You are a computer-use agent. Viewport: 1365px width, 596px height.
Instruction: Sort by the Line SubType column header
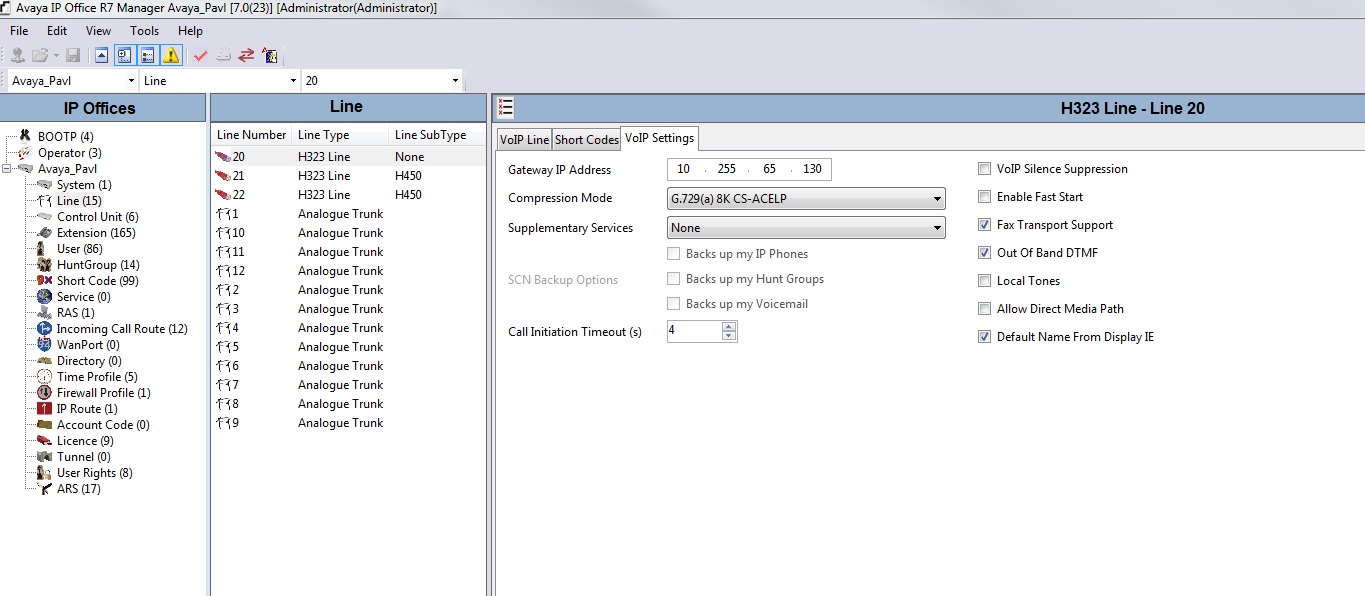(x=431, y=135)
